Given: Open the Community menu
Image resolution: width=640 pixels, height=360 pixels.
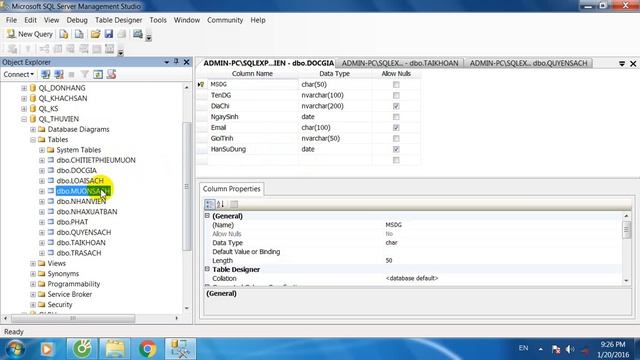Looking at the screenshot, I should pyautogui.click(x=225, y=20).
